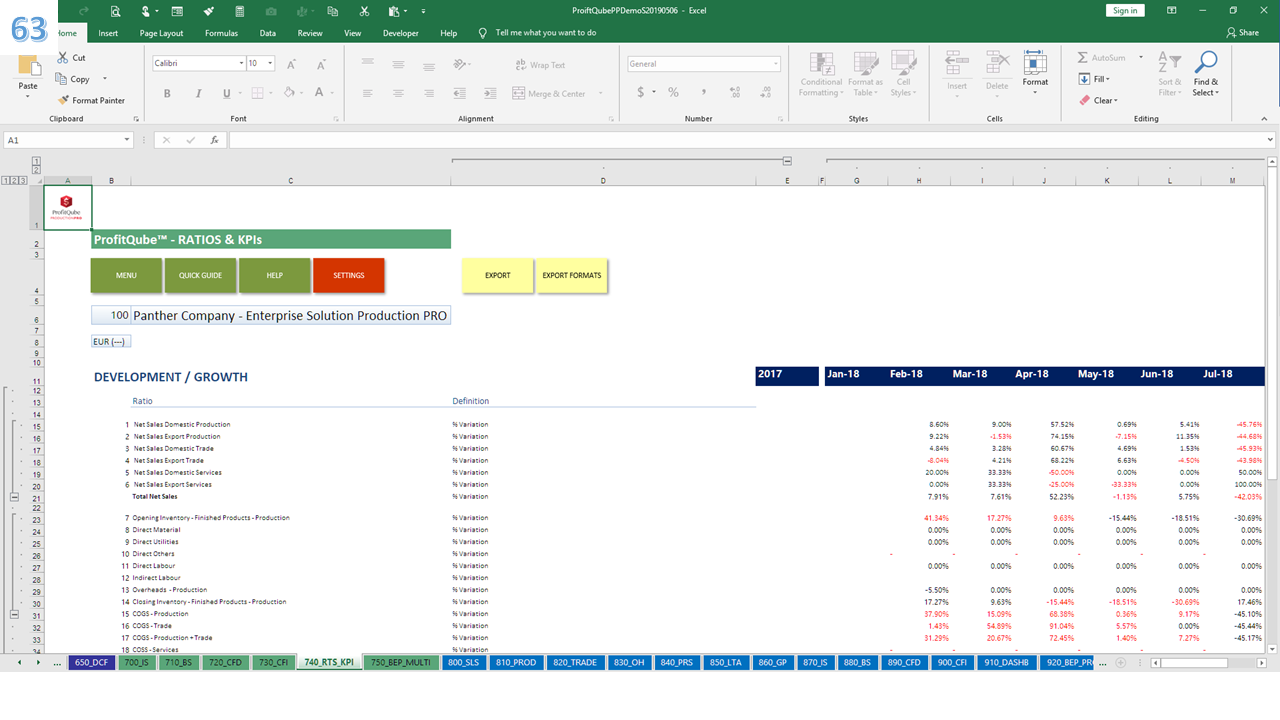Open the Insert ribbon tab
Screen dimensions: 1280x720
pyautogui.click(x=108, y=33)
